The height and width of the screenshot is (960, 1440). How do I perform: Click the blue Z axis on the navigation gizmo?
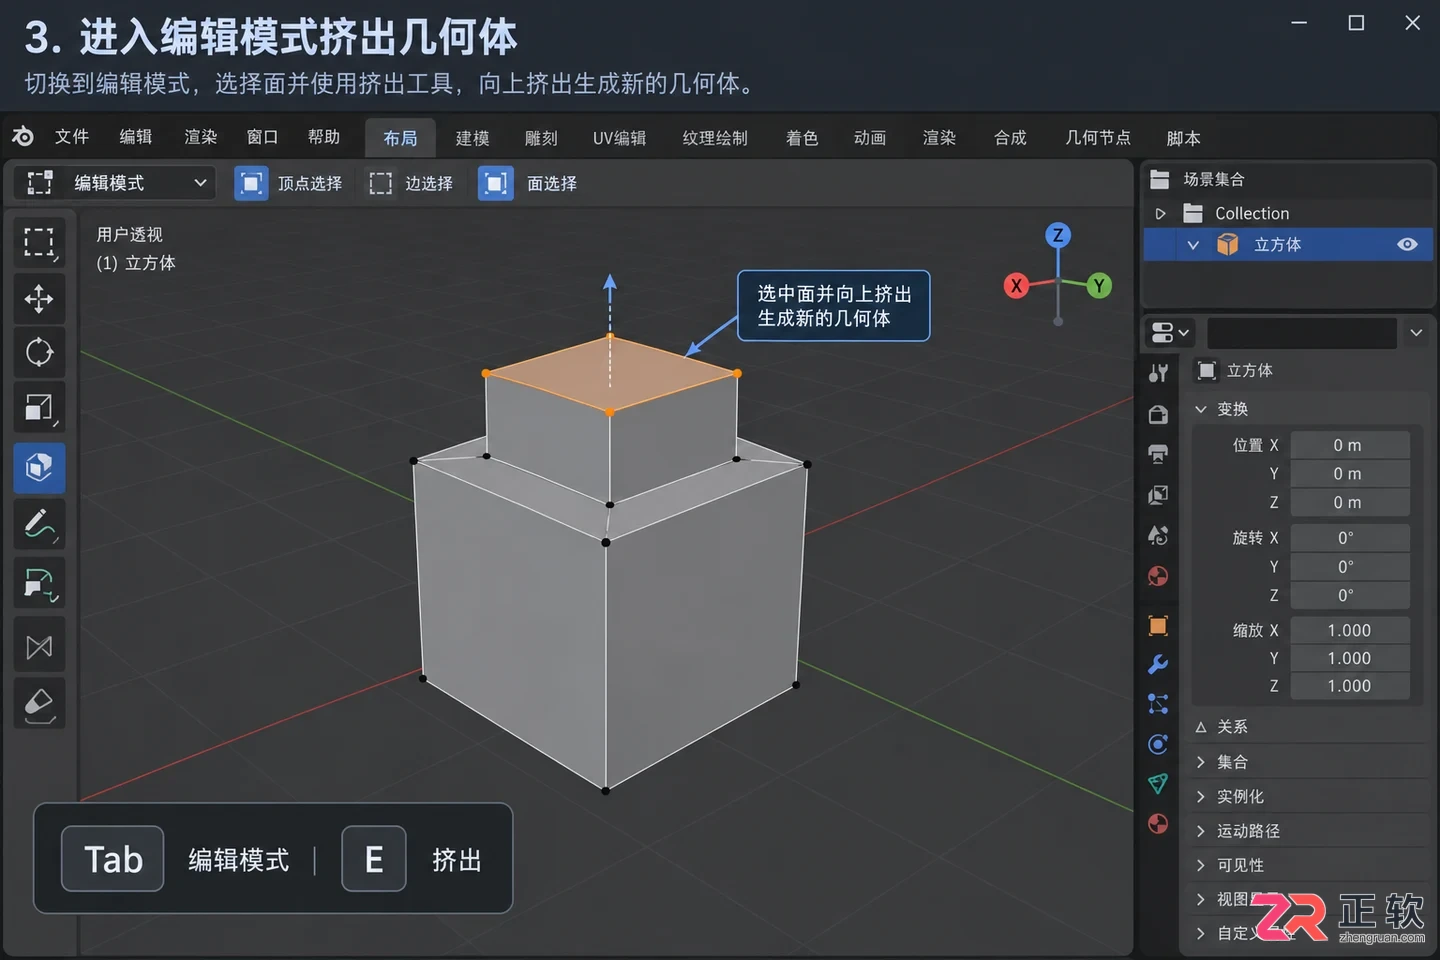(x=1058, y=236)
